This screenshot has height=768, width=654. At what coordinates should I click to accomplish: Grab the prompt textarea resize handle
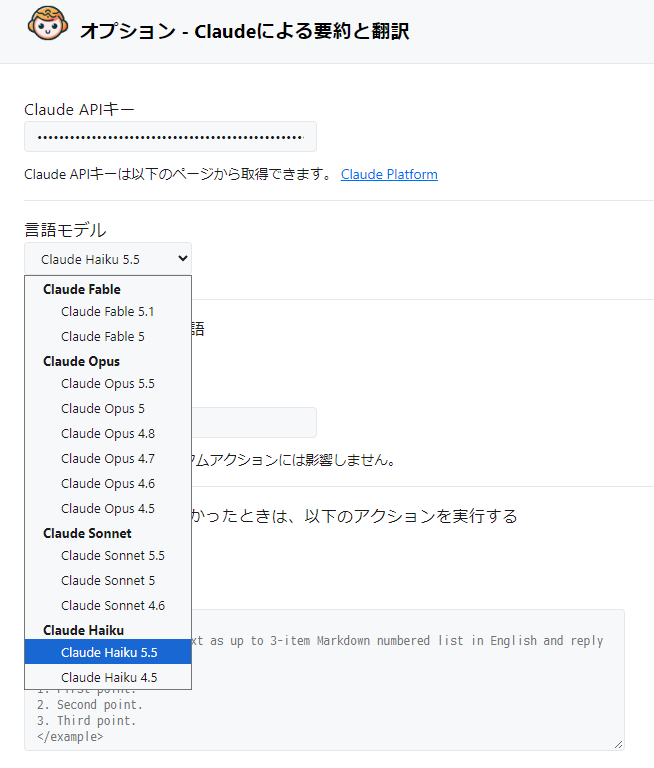coord(619,744)
